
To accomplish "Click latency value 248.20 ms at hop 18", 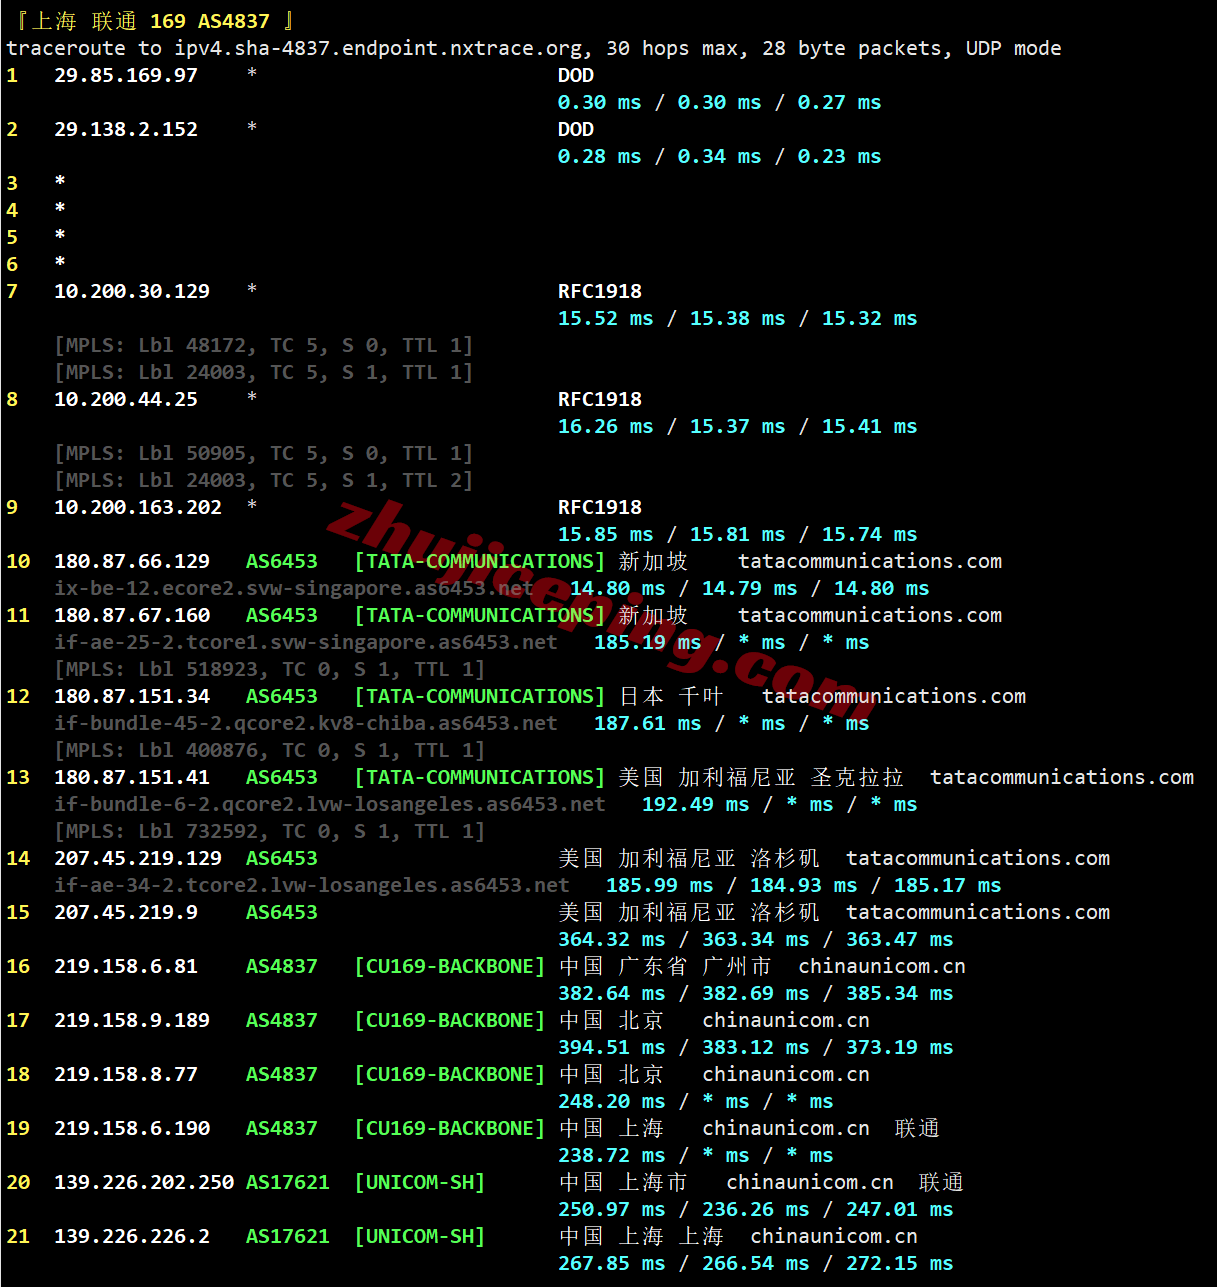I will pyautogui.click(x=611, y=1101).
